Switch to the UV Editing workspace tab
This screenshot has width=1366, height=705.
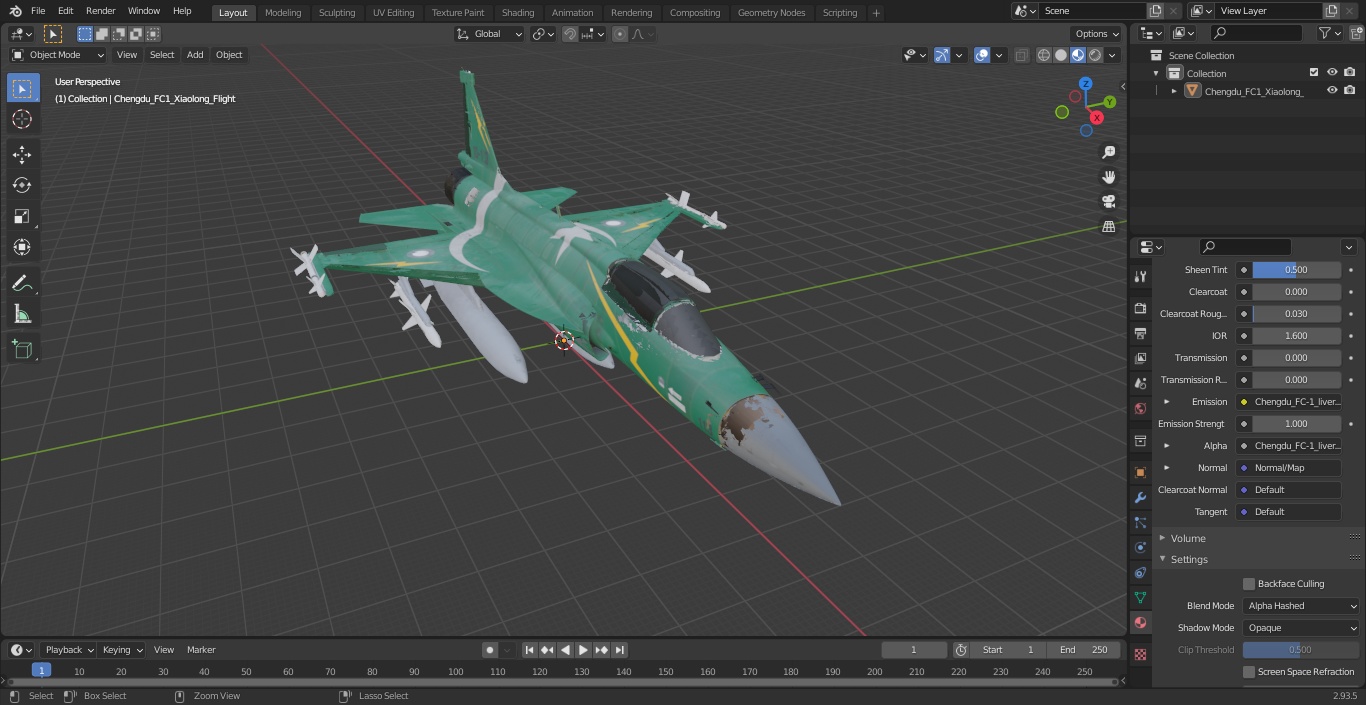coord(393,13)
